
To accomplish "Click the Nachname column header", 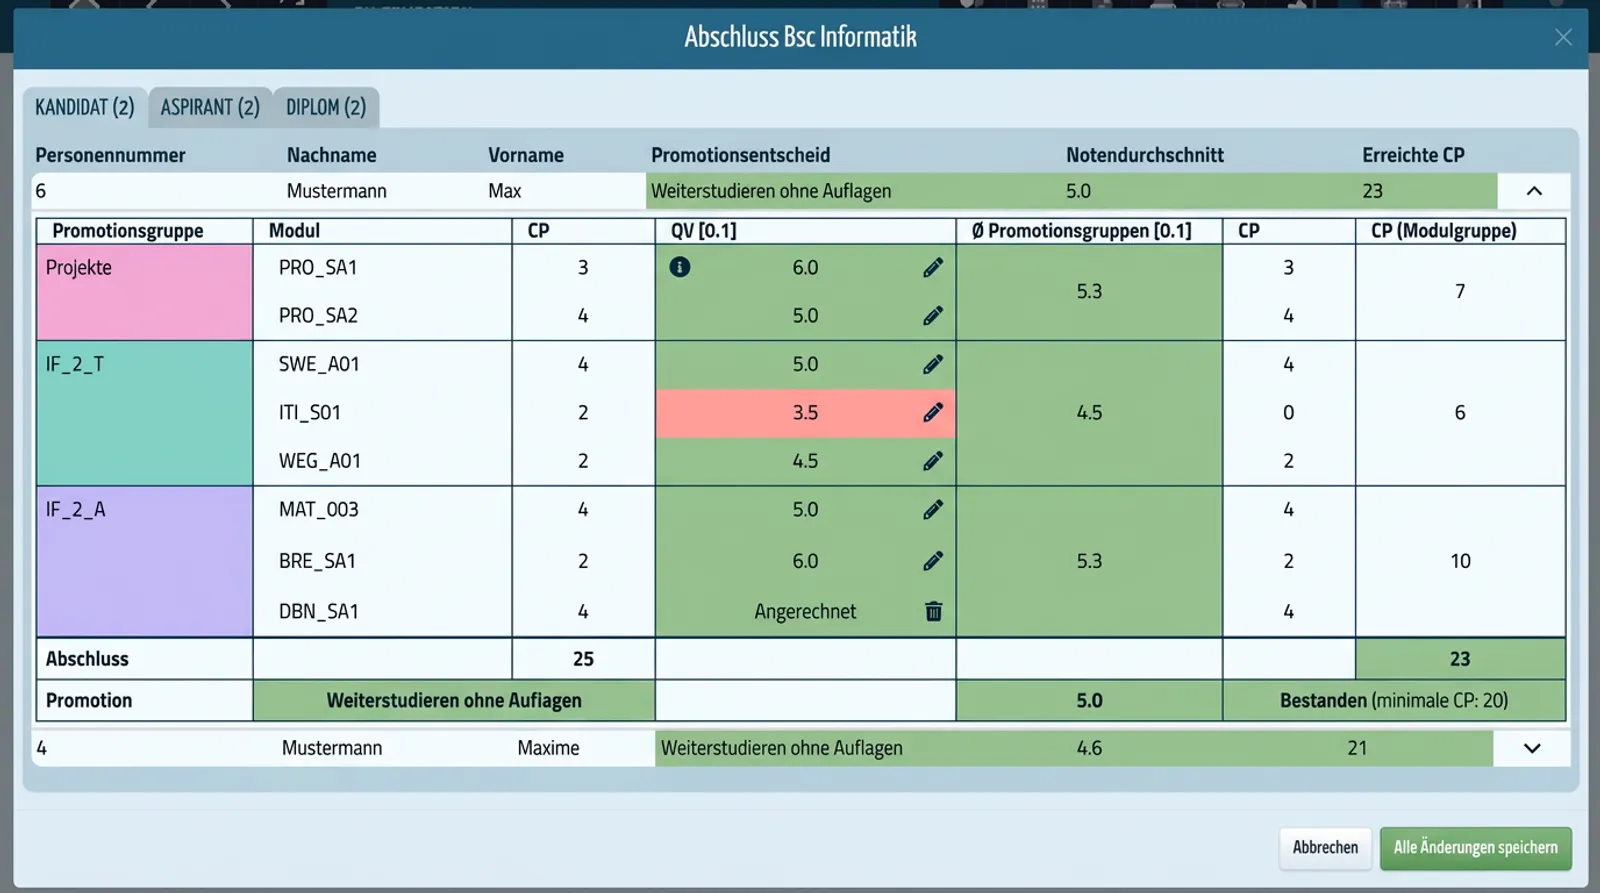I will pos(332,155).
